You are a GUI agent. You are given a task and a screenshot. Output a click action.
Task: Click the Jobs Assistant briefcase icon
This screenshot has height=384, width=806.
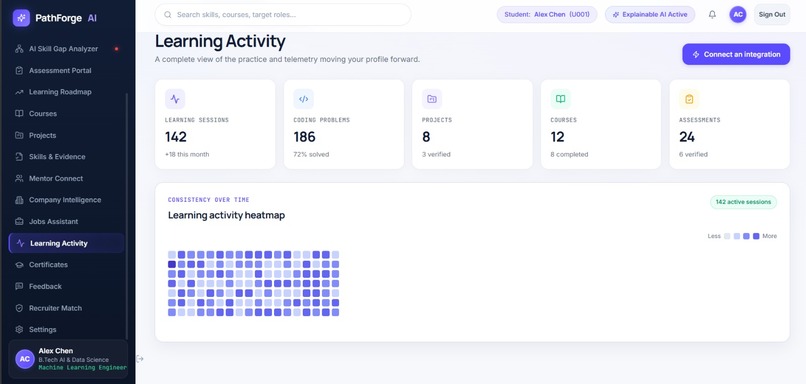19,222
